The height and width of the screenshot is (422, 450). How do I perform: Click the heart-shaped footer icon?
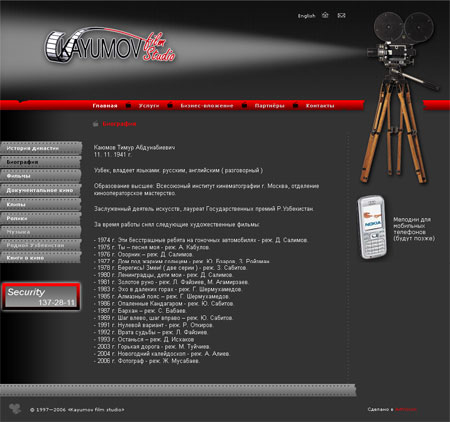click(x=15, y=408)
